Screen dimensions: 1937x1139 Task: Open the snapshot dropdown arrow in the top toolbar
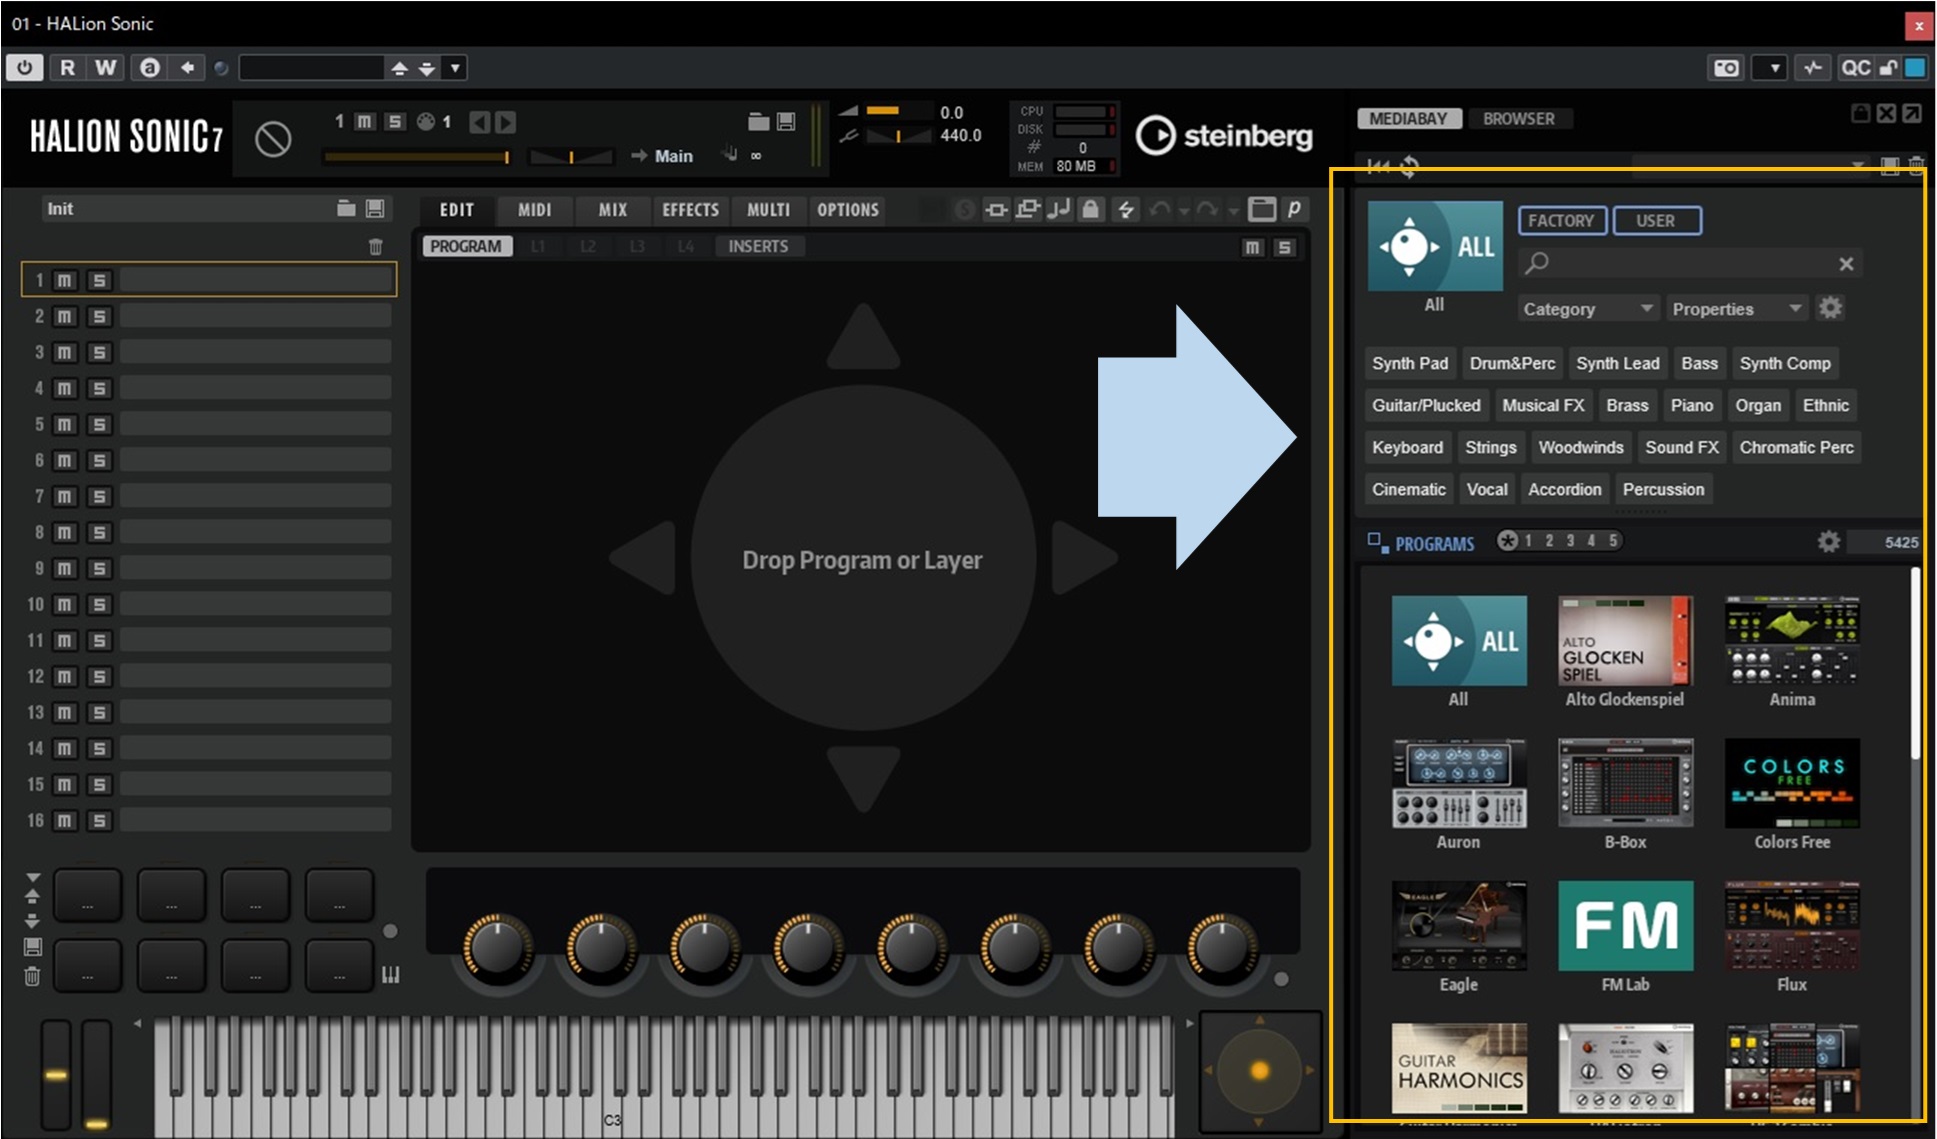(x=1775, y=68)
